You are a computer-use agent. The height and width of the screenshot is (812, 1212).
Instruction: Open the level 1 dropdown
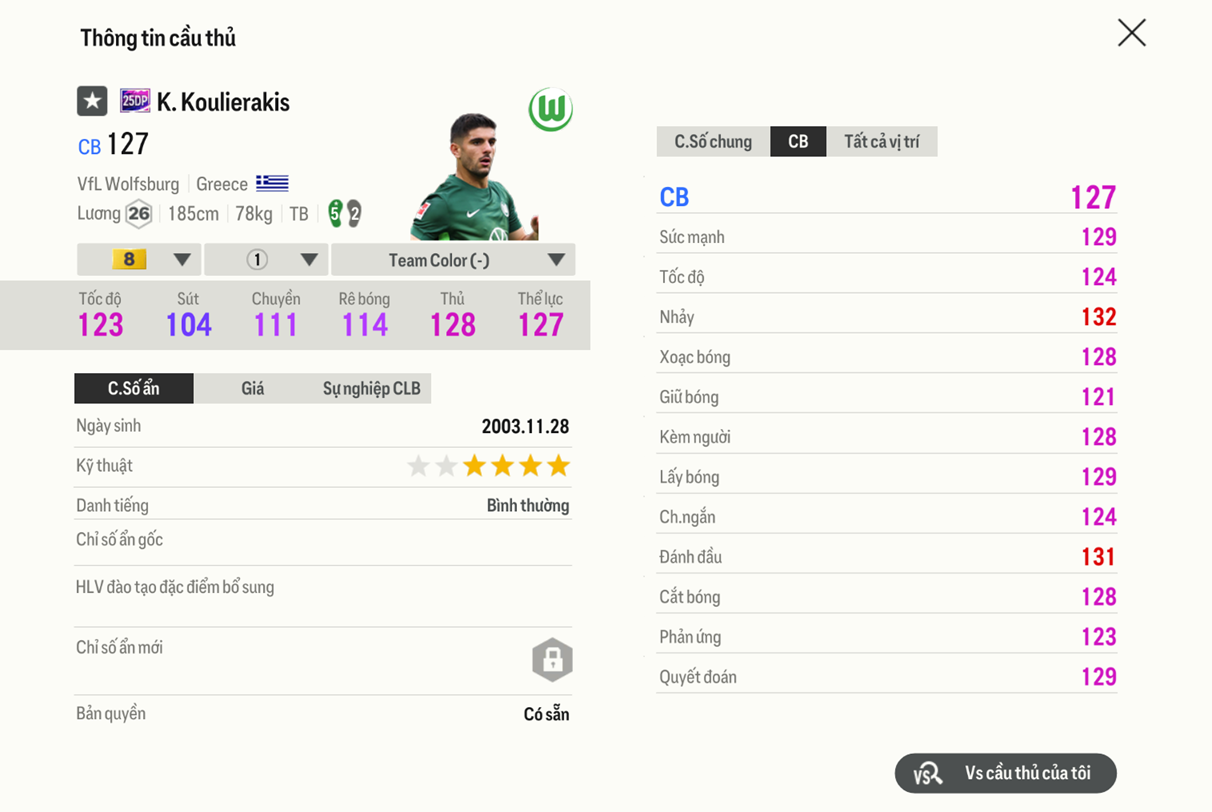266,260
